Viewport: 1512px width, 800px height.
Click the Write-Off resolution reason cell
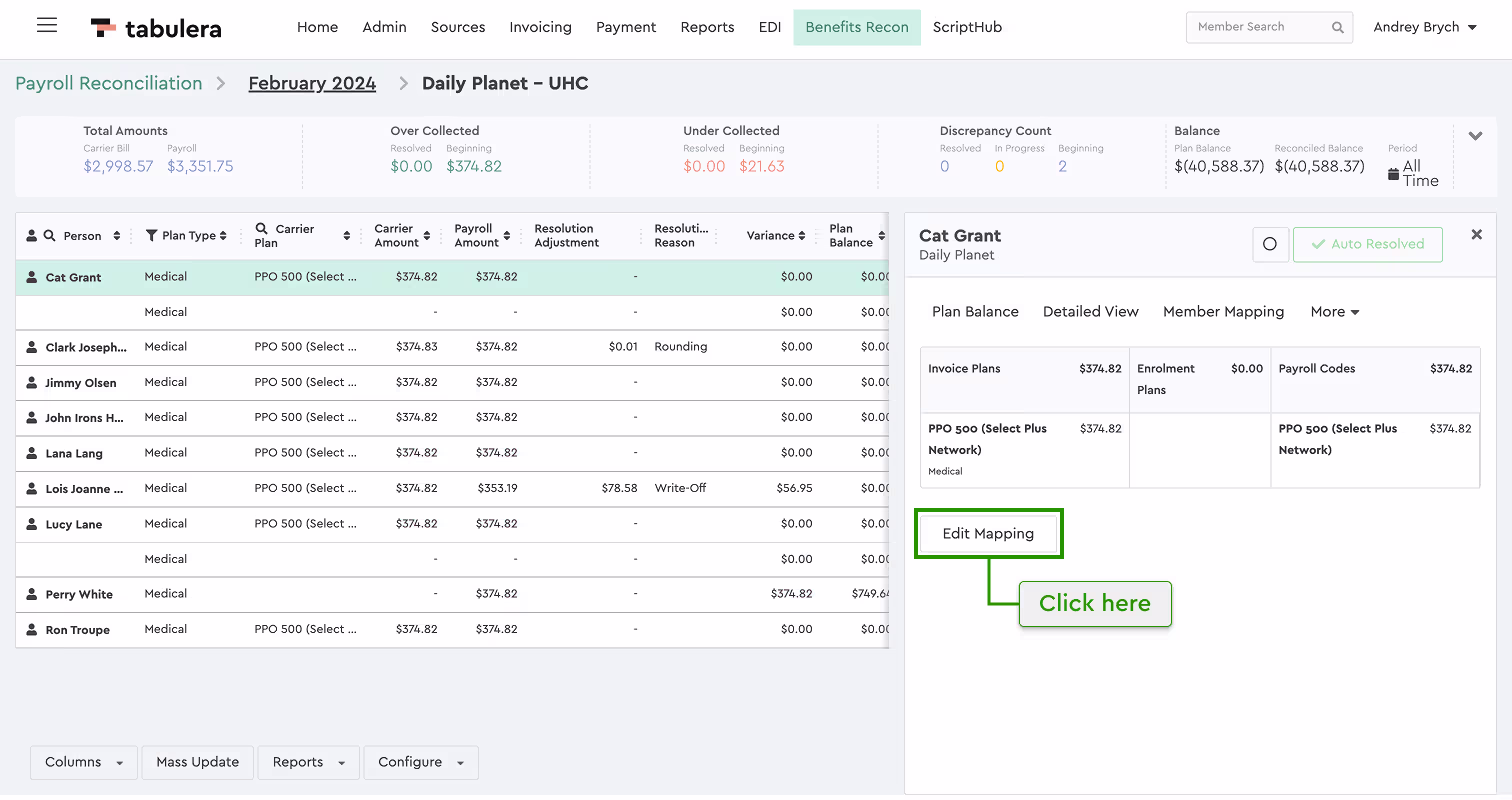pyautogui.click(x=681, y=488)
